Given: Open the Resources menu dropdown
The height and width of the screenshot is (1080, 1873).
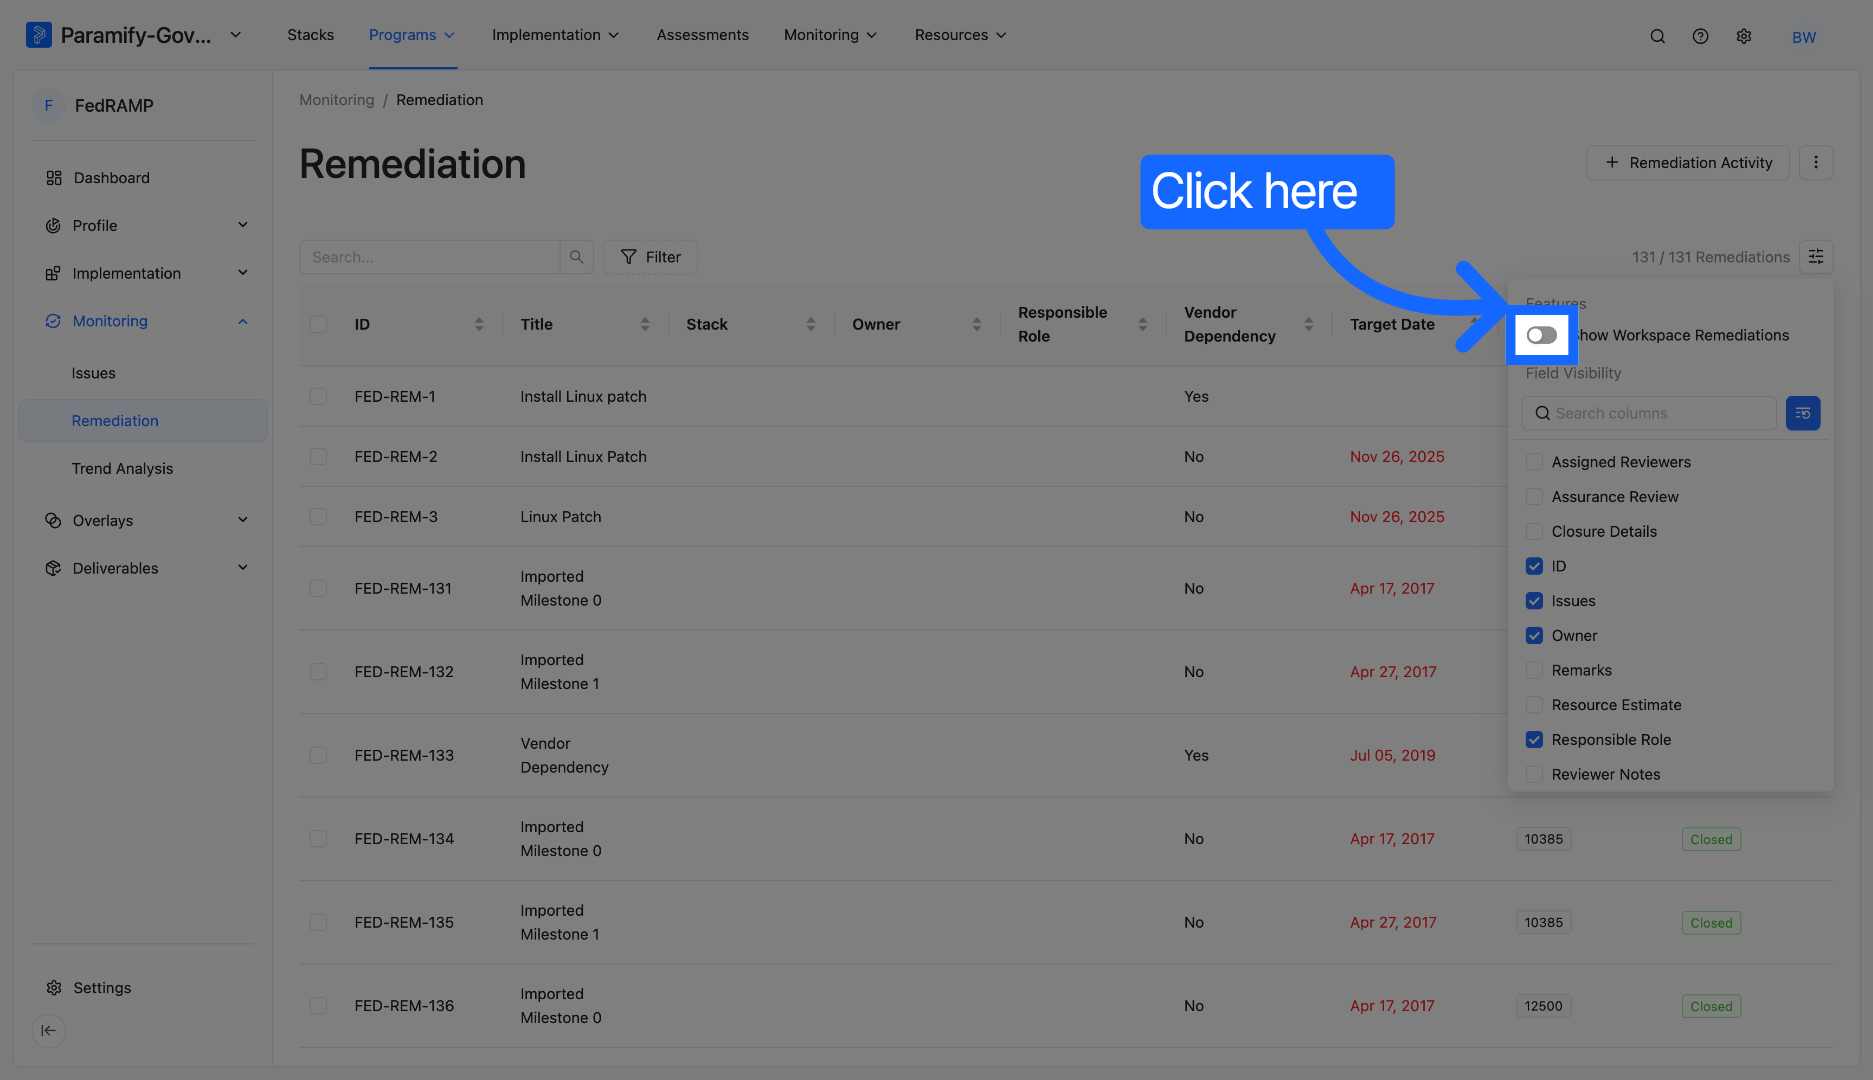Looking at the screenshot, I should click(960, 35).
